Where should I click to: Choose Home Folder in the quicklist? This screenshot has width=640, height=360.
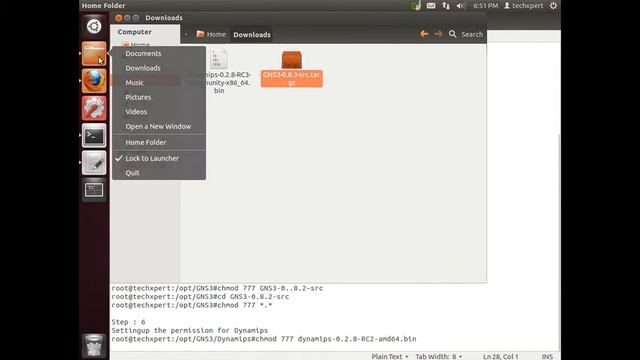click(146, 142)
